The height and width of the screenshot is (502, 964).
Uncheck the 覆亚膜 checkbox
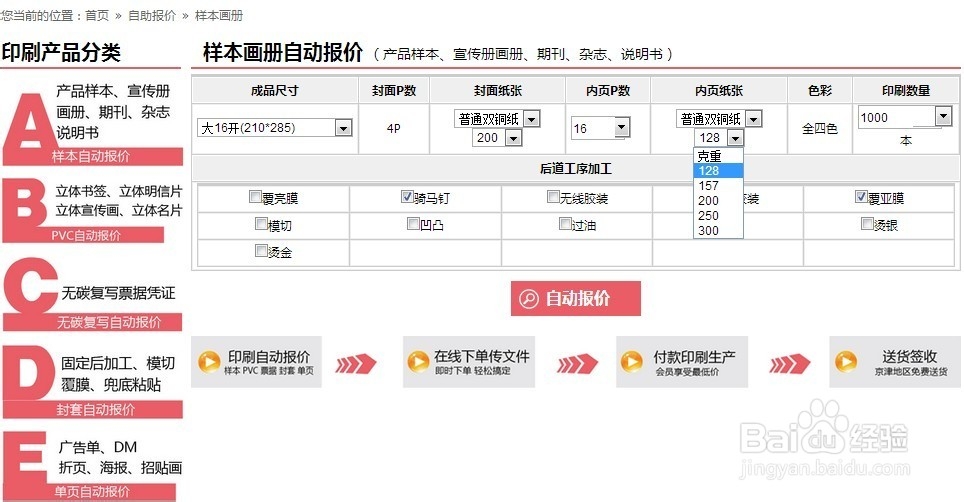pos(861,197)
